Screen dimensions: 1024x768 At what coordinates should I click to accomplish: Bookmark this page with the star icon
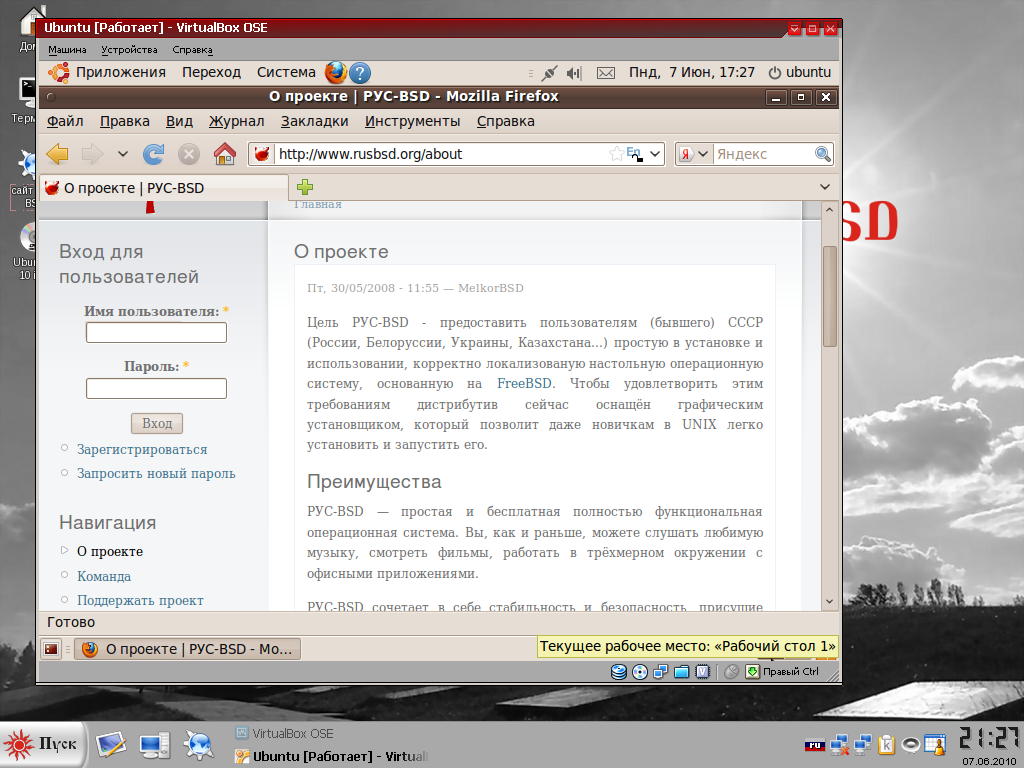click(x=616, y=154)
